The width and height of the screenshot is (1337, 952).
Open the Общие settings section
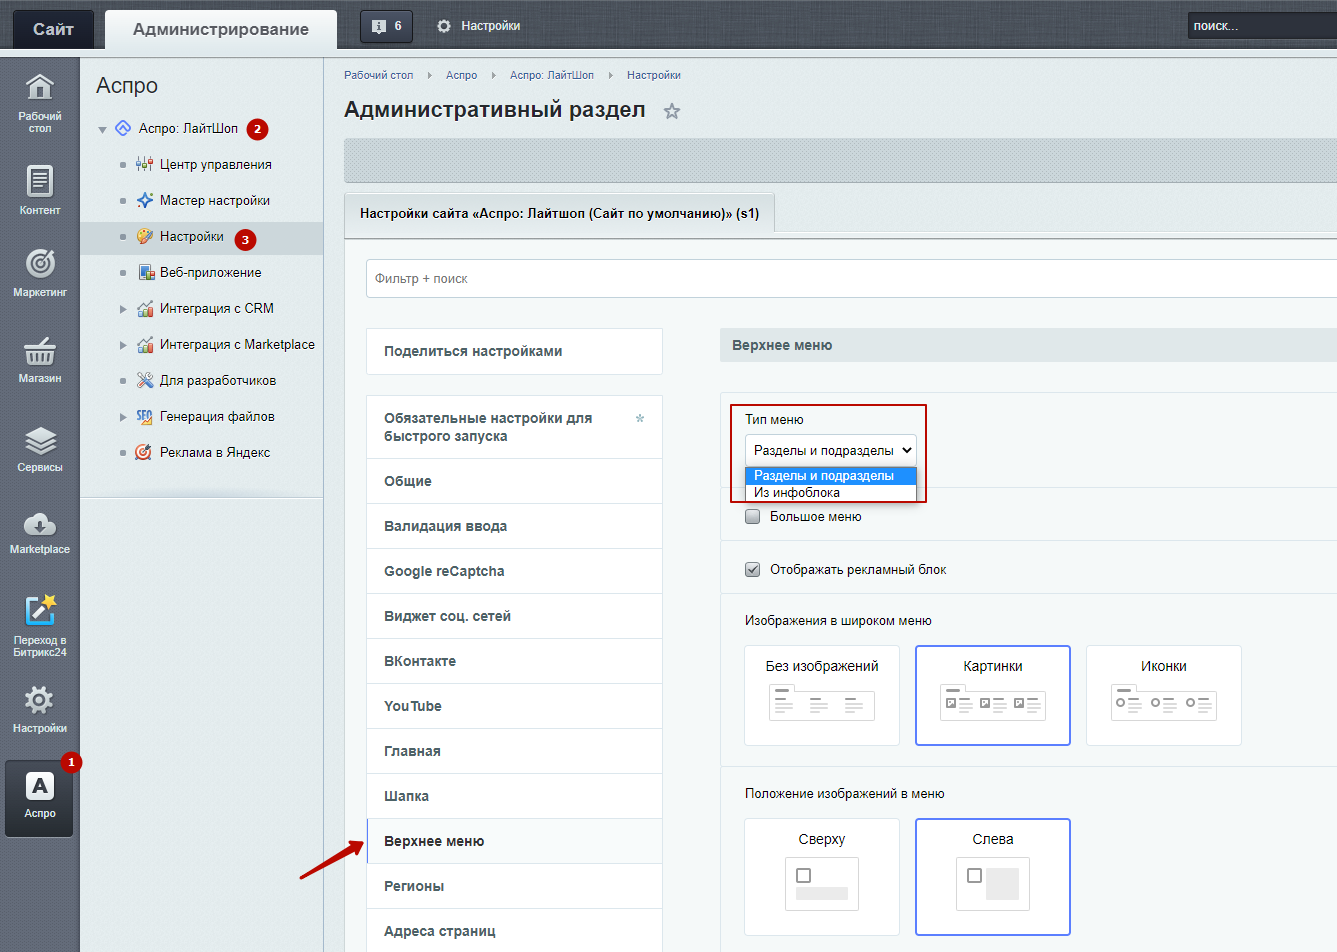pyautogui.click(x=514, y=481)
